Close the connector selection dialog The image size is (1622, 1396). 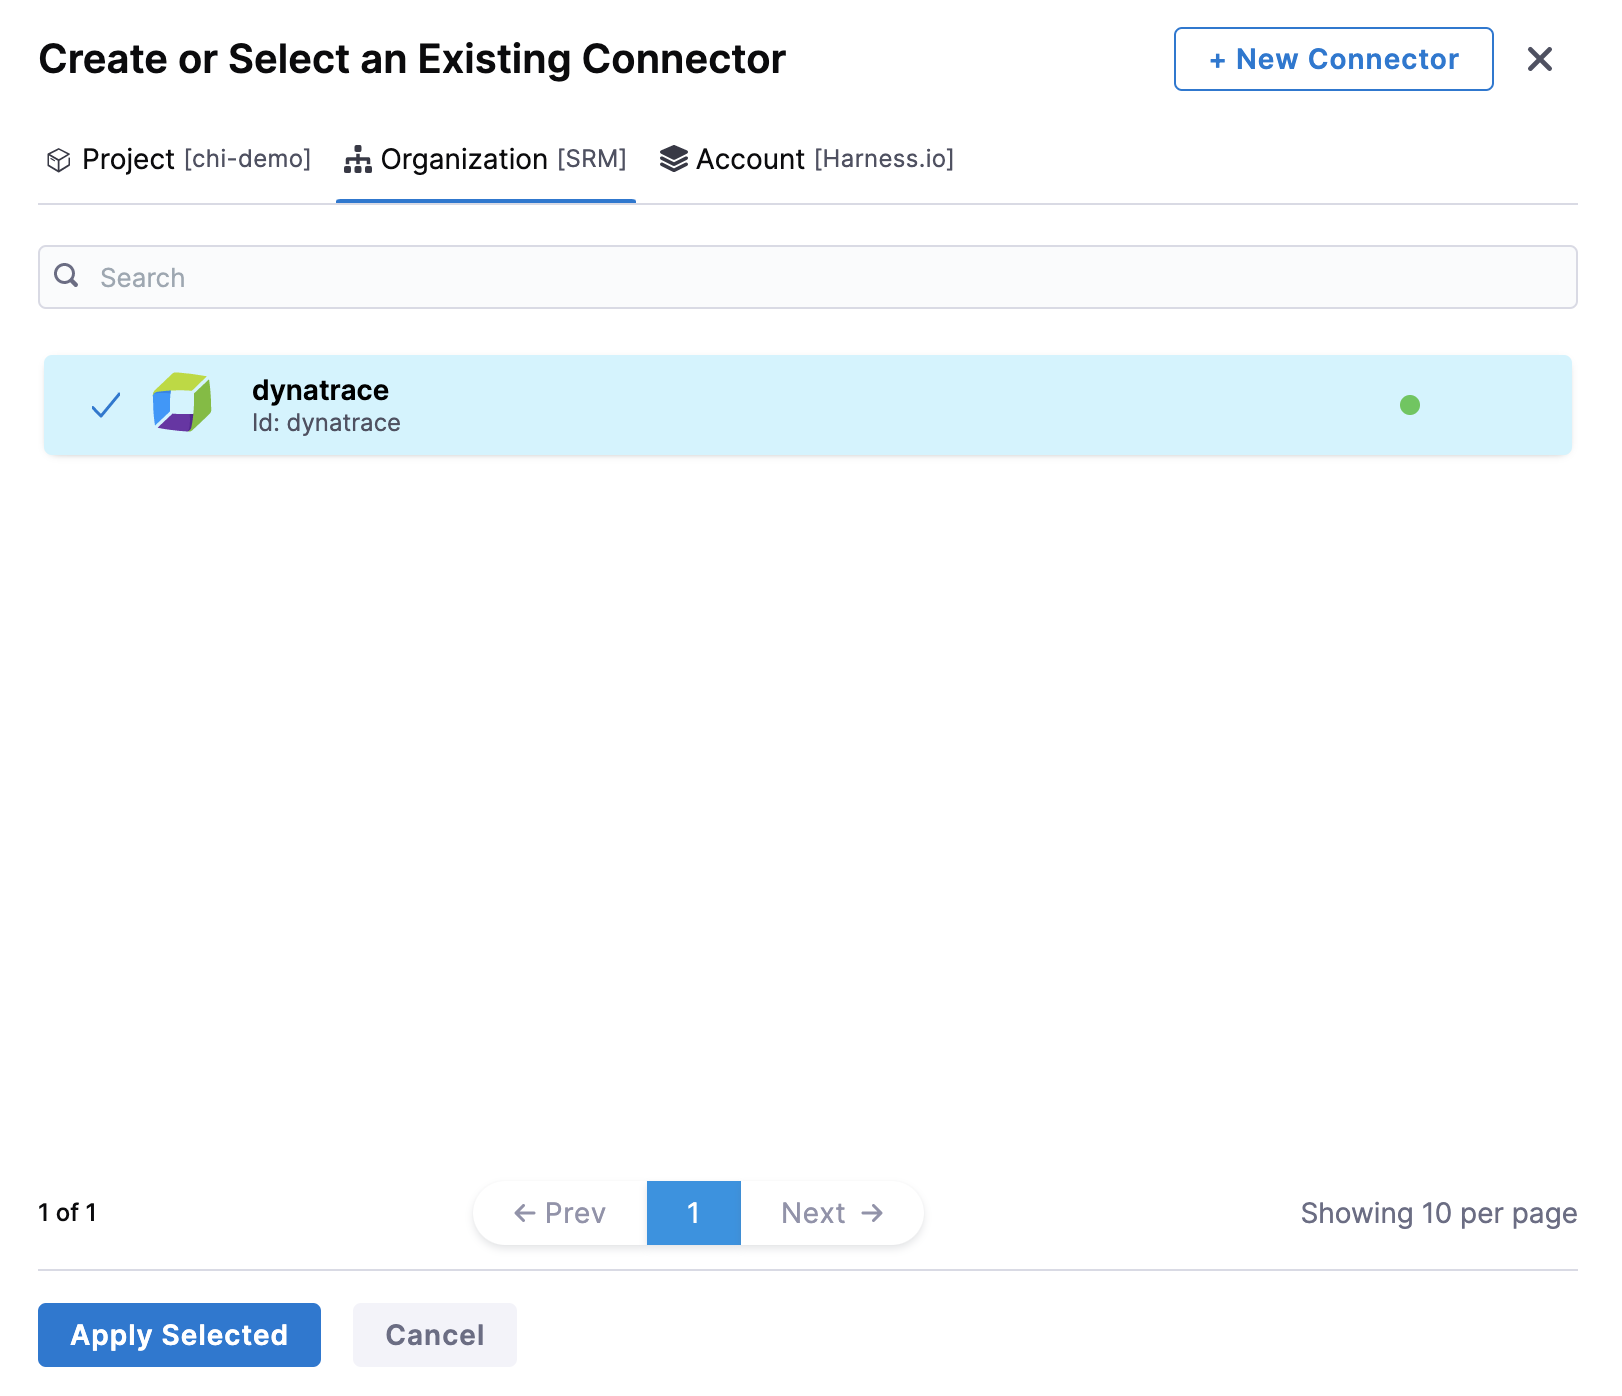(x=1539, y=59)
